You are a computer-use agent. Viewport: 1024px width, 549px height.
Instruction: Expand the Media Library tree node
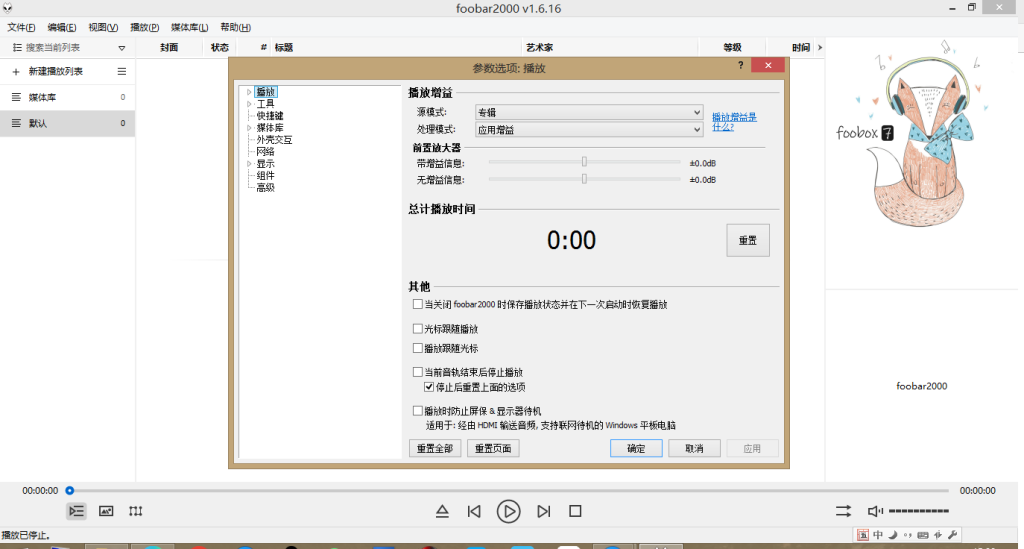[x=249, y=128]
